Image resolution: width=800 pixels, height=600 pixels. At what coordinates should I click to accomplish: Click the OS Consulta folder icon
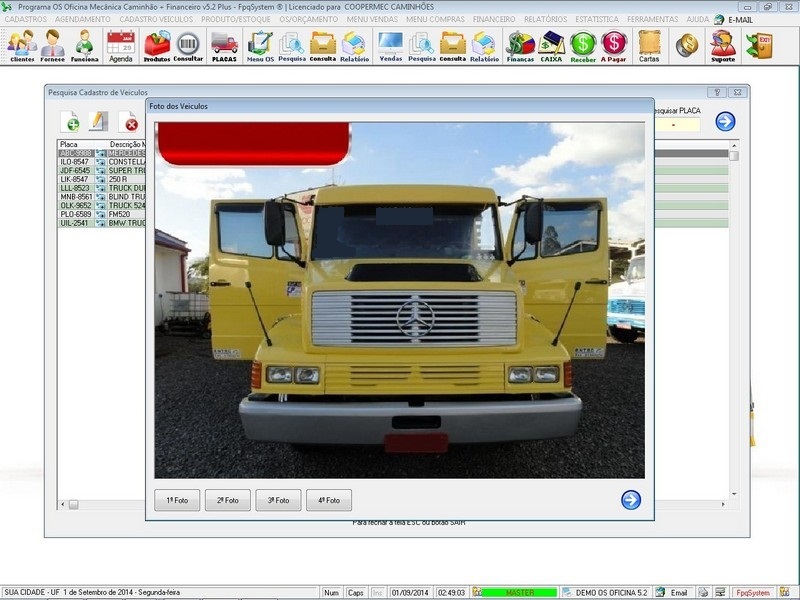[323, 46]
